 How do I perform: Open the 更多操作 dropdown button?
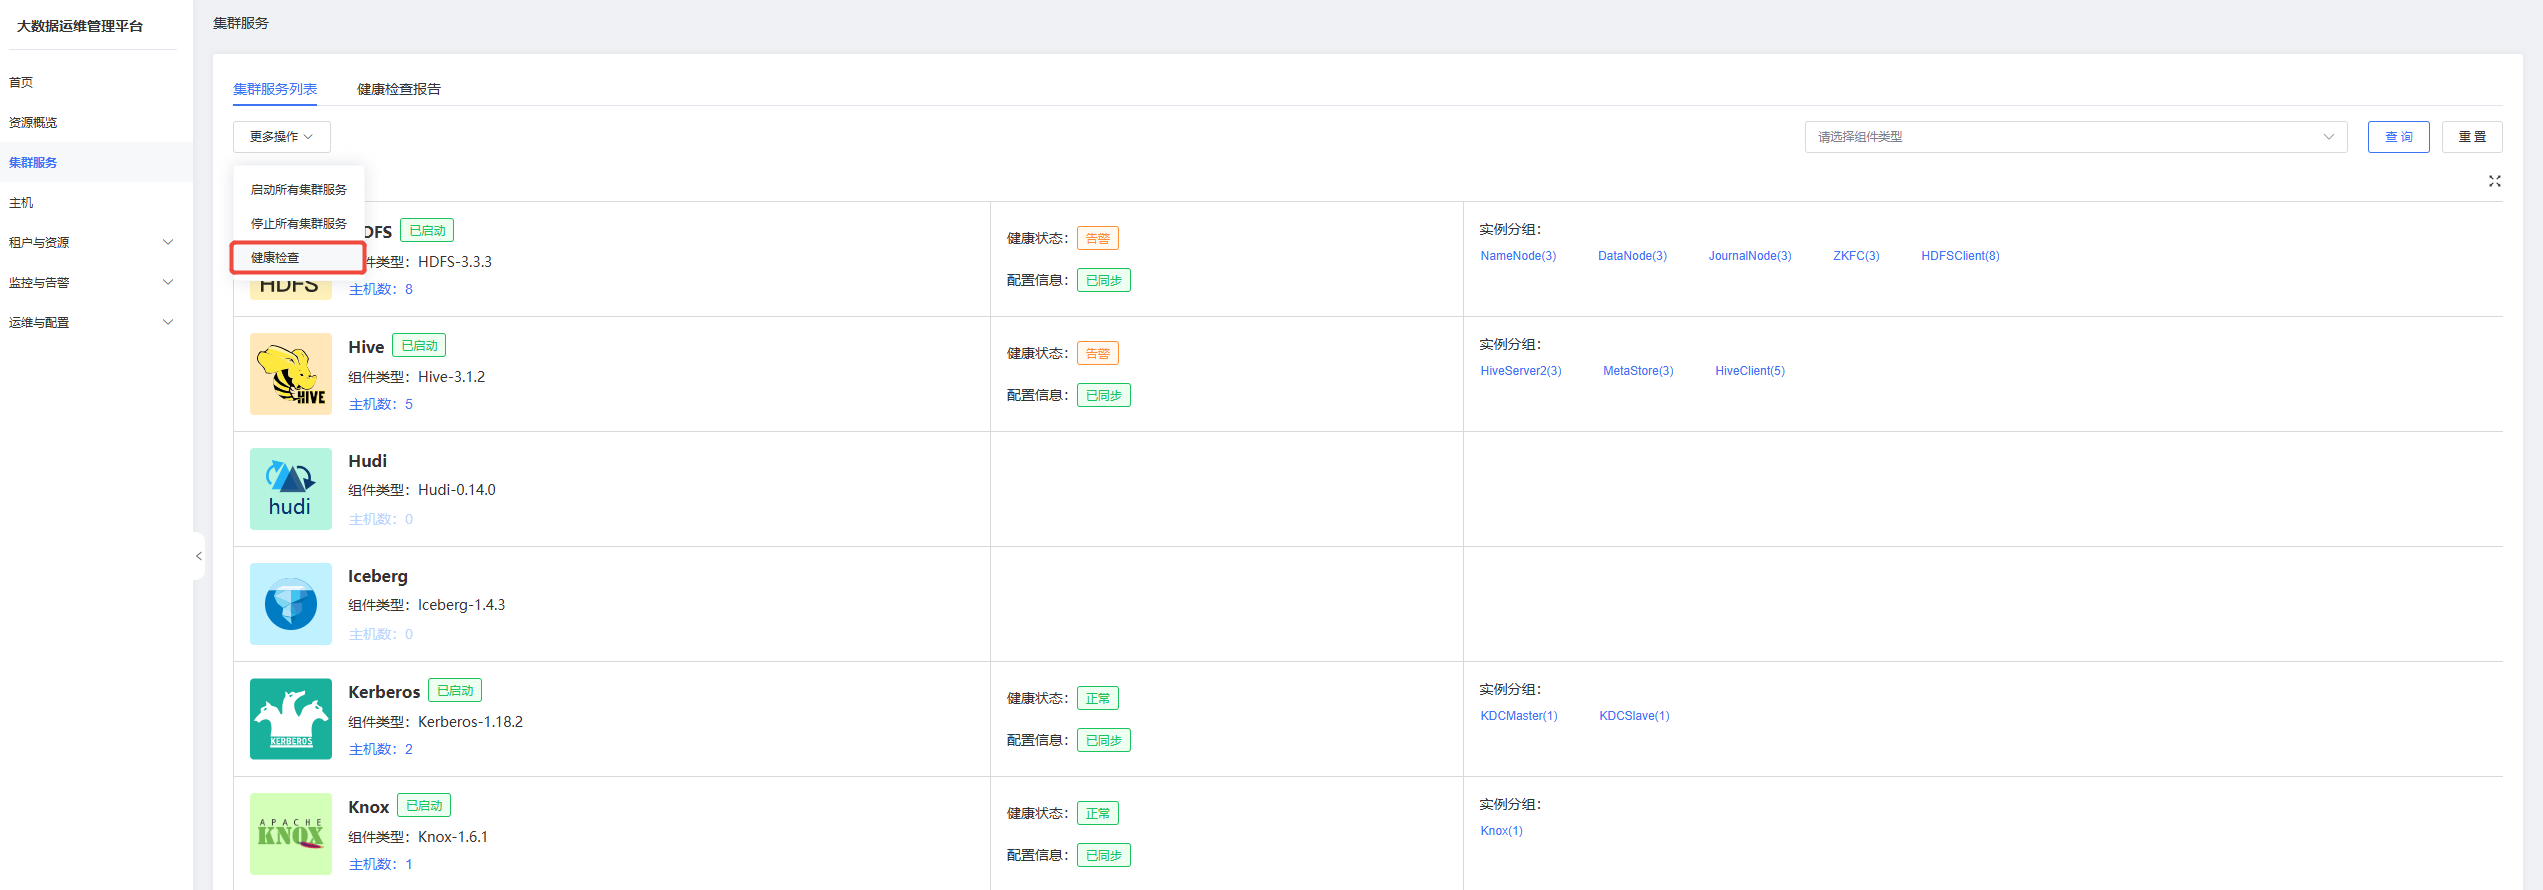pos(281,137)
